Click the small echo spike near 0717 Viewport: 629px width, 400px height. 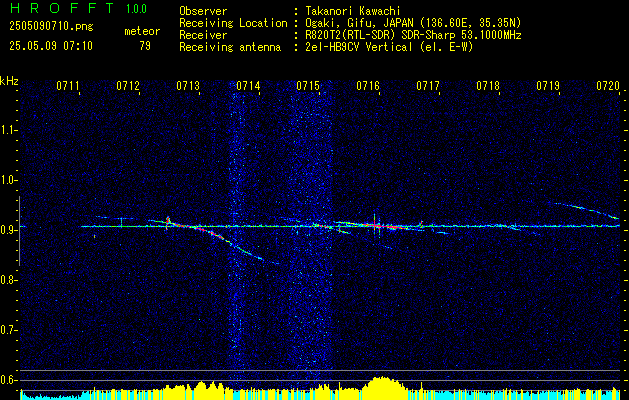pos(421,224)
